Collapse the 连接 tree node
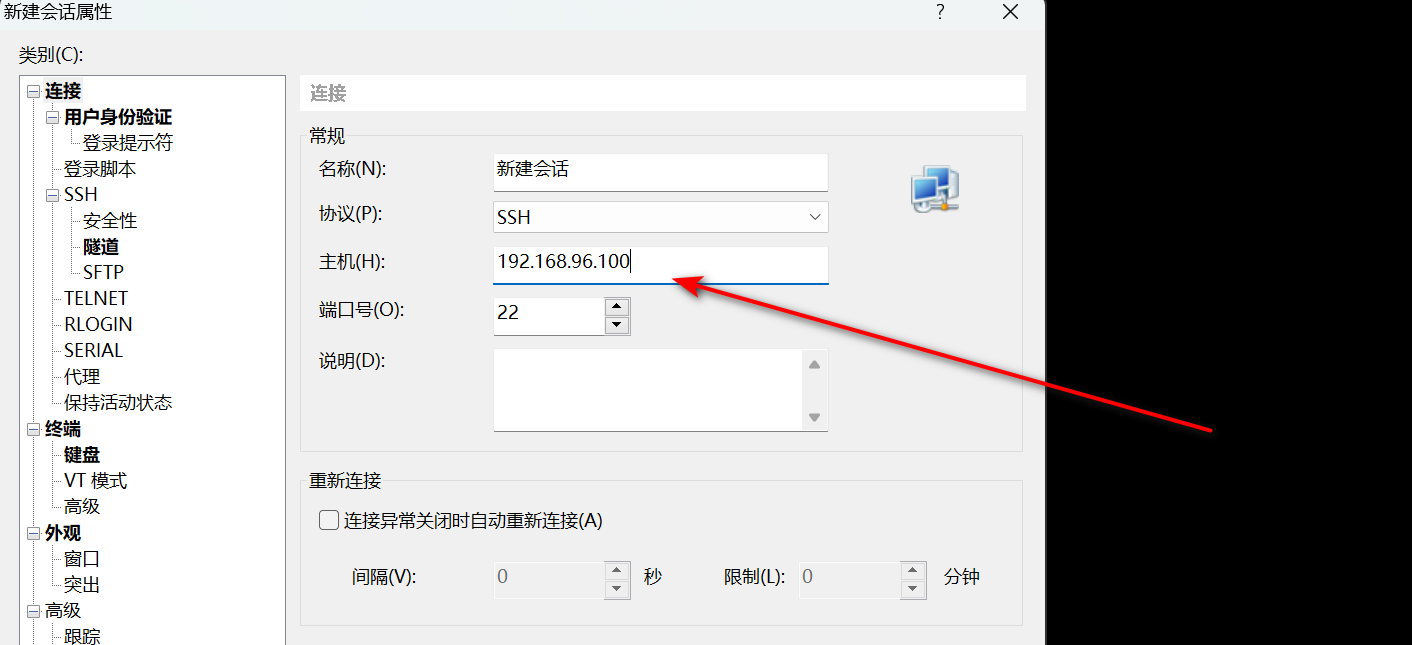The image size is (1412, 645). (33, 92)
